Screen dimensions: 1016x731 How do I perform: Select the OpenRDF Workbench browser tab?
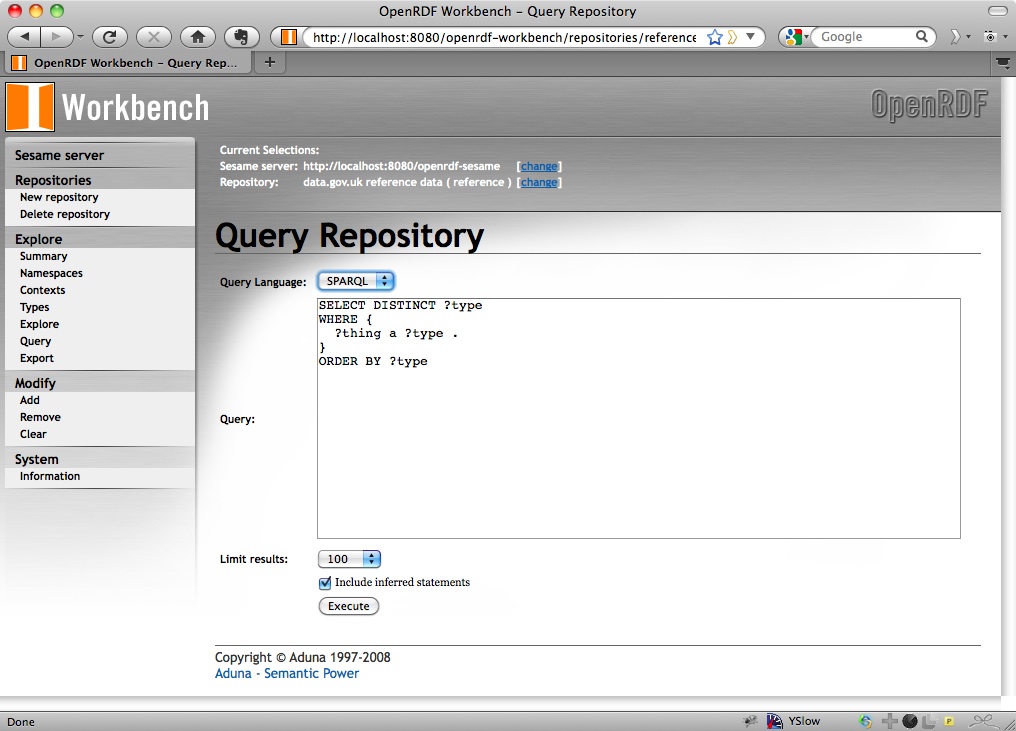tap(128, 63)
